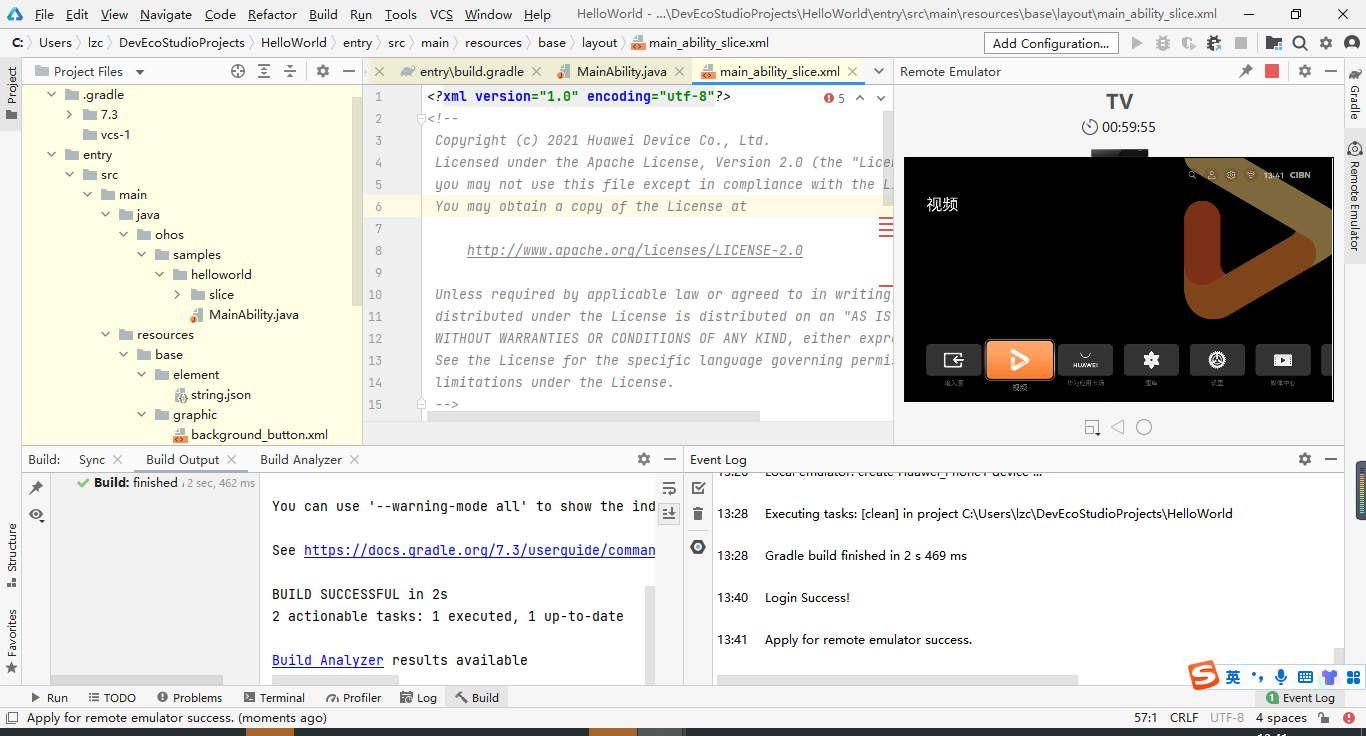The height and width of the screenshot is (736, 1366).
Task: Toggle the eye view options in Build panel
Action: point(36,514)
